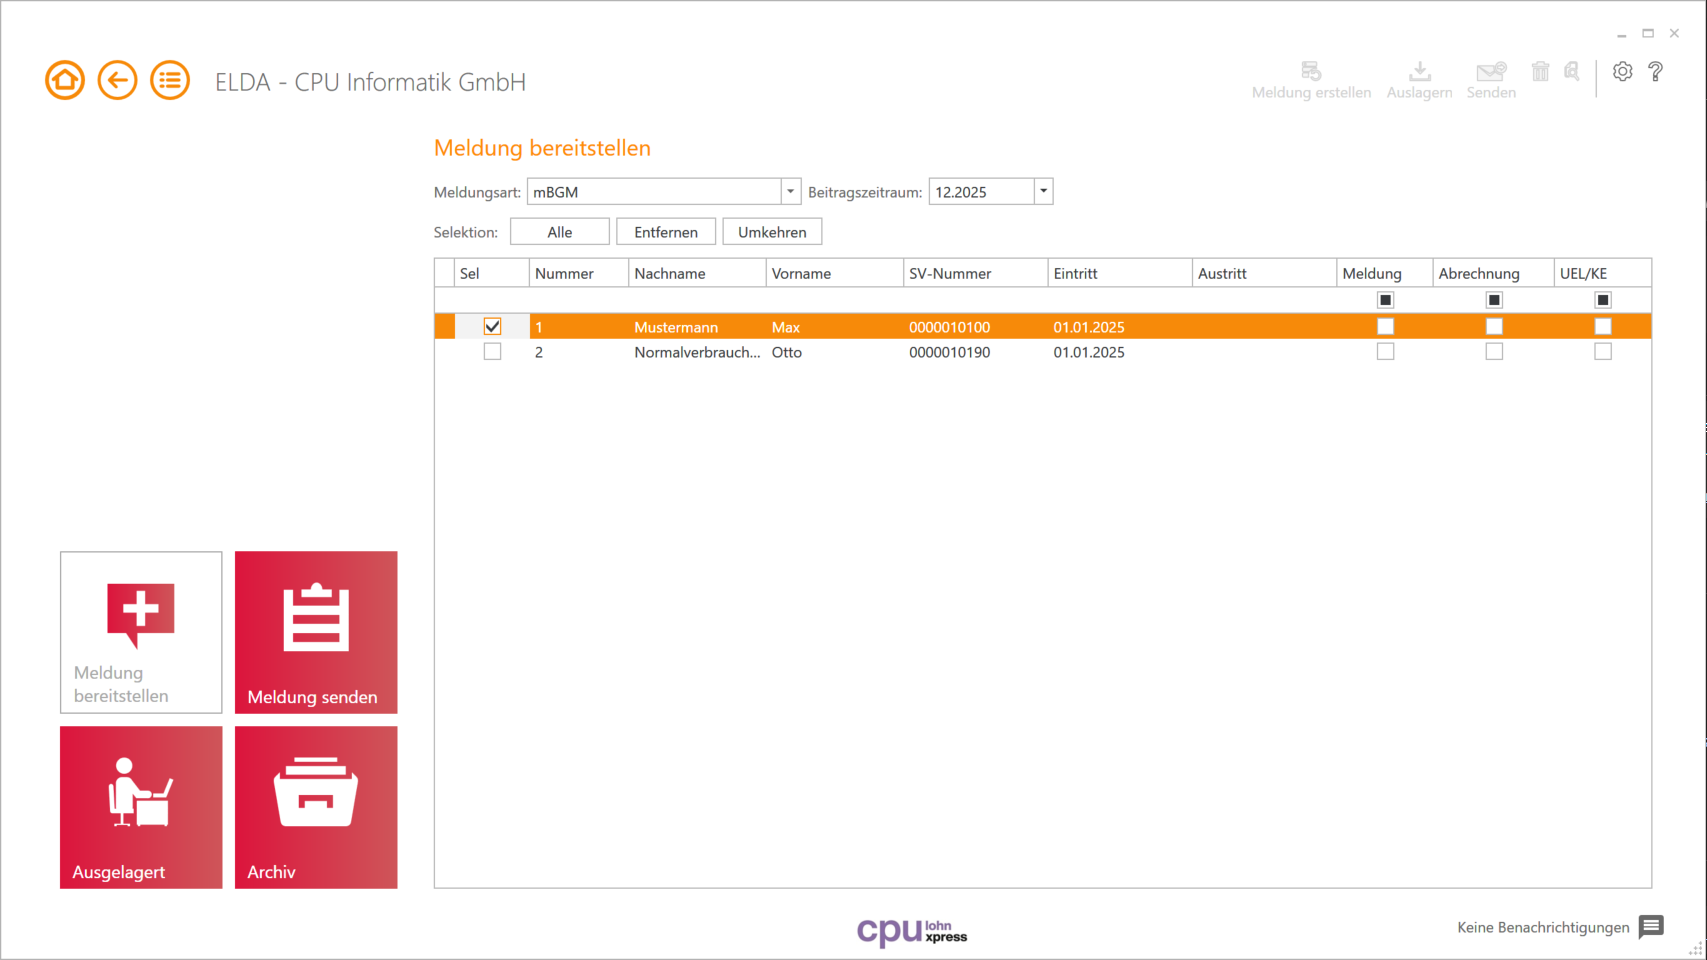Image resolution: width=1707 pixels, height=960 pixels.
Task: Close the ELDA window
Action: tap(1674, 33)
